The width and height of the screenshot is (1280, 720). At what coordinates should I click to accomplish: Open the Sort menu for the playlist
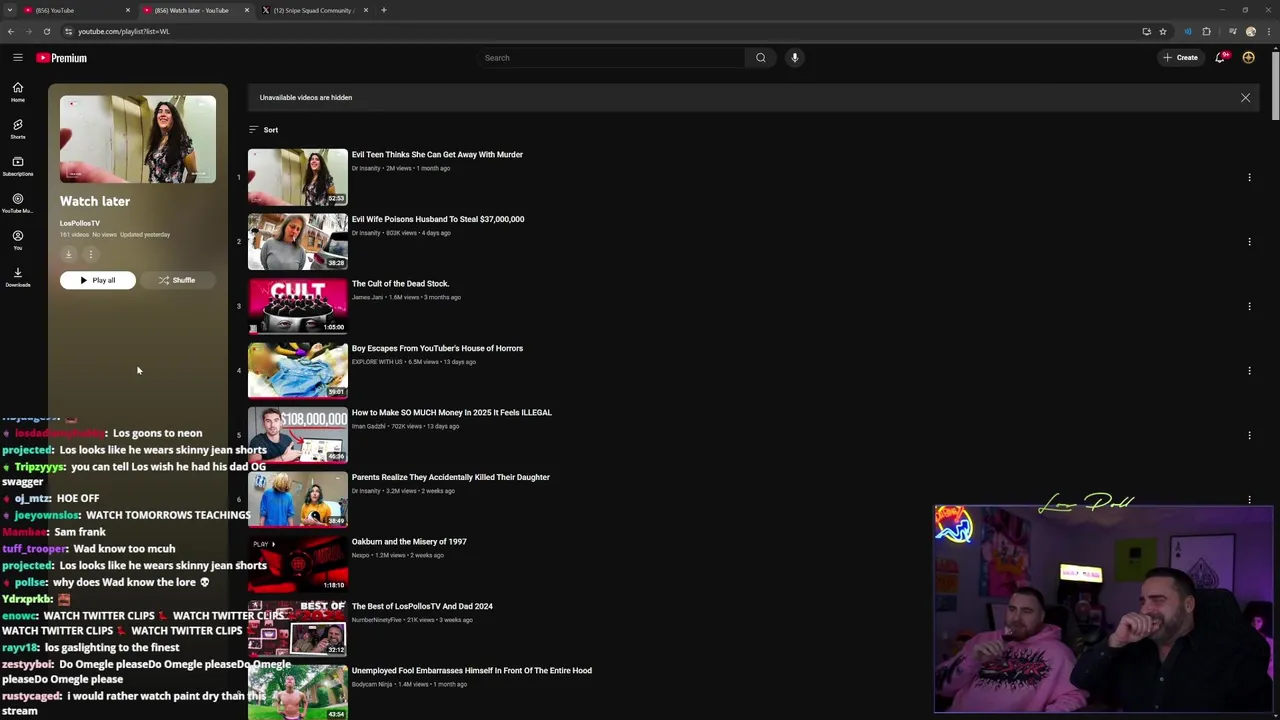click(264, 130)
